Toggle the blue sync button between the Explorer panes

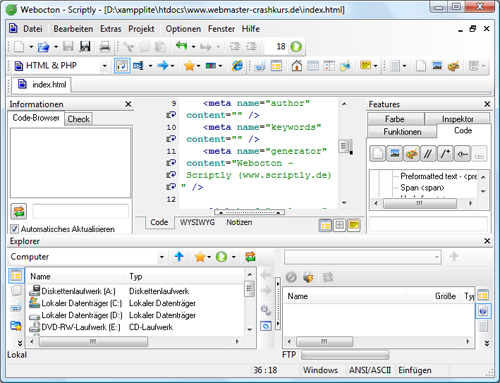point(266,326)
